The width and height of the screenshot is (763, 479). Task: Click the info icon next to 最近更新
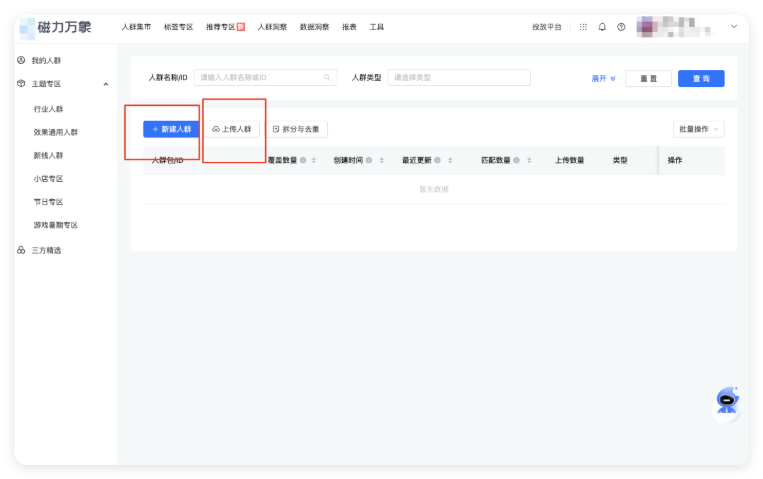pos(437,160)
